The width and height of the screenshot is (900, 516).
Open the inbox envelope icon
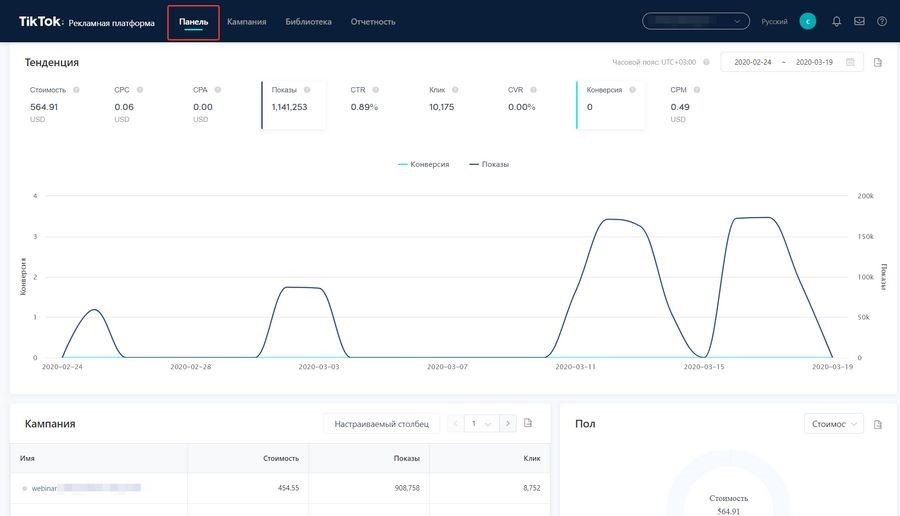859,21
